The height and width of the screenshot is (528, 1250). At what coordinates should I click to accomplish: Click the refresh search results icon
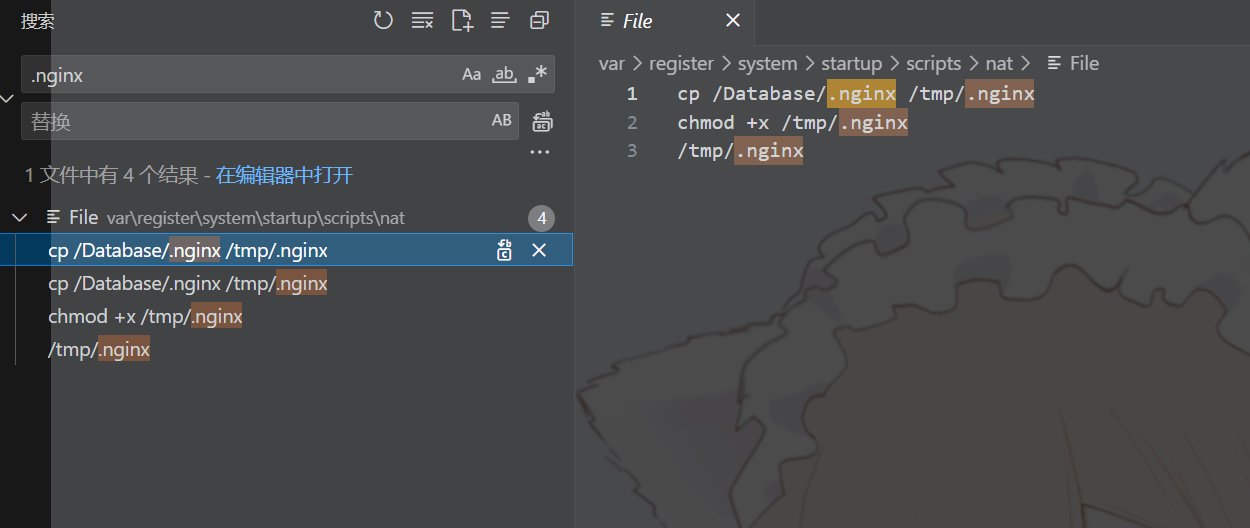[x=383, y=21]
